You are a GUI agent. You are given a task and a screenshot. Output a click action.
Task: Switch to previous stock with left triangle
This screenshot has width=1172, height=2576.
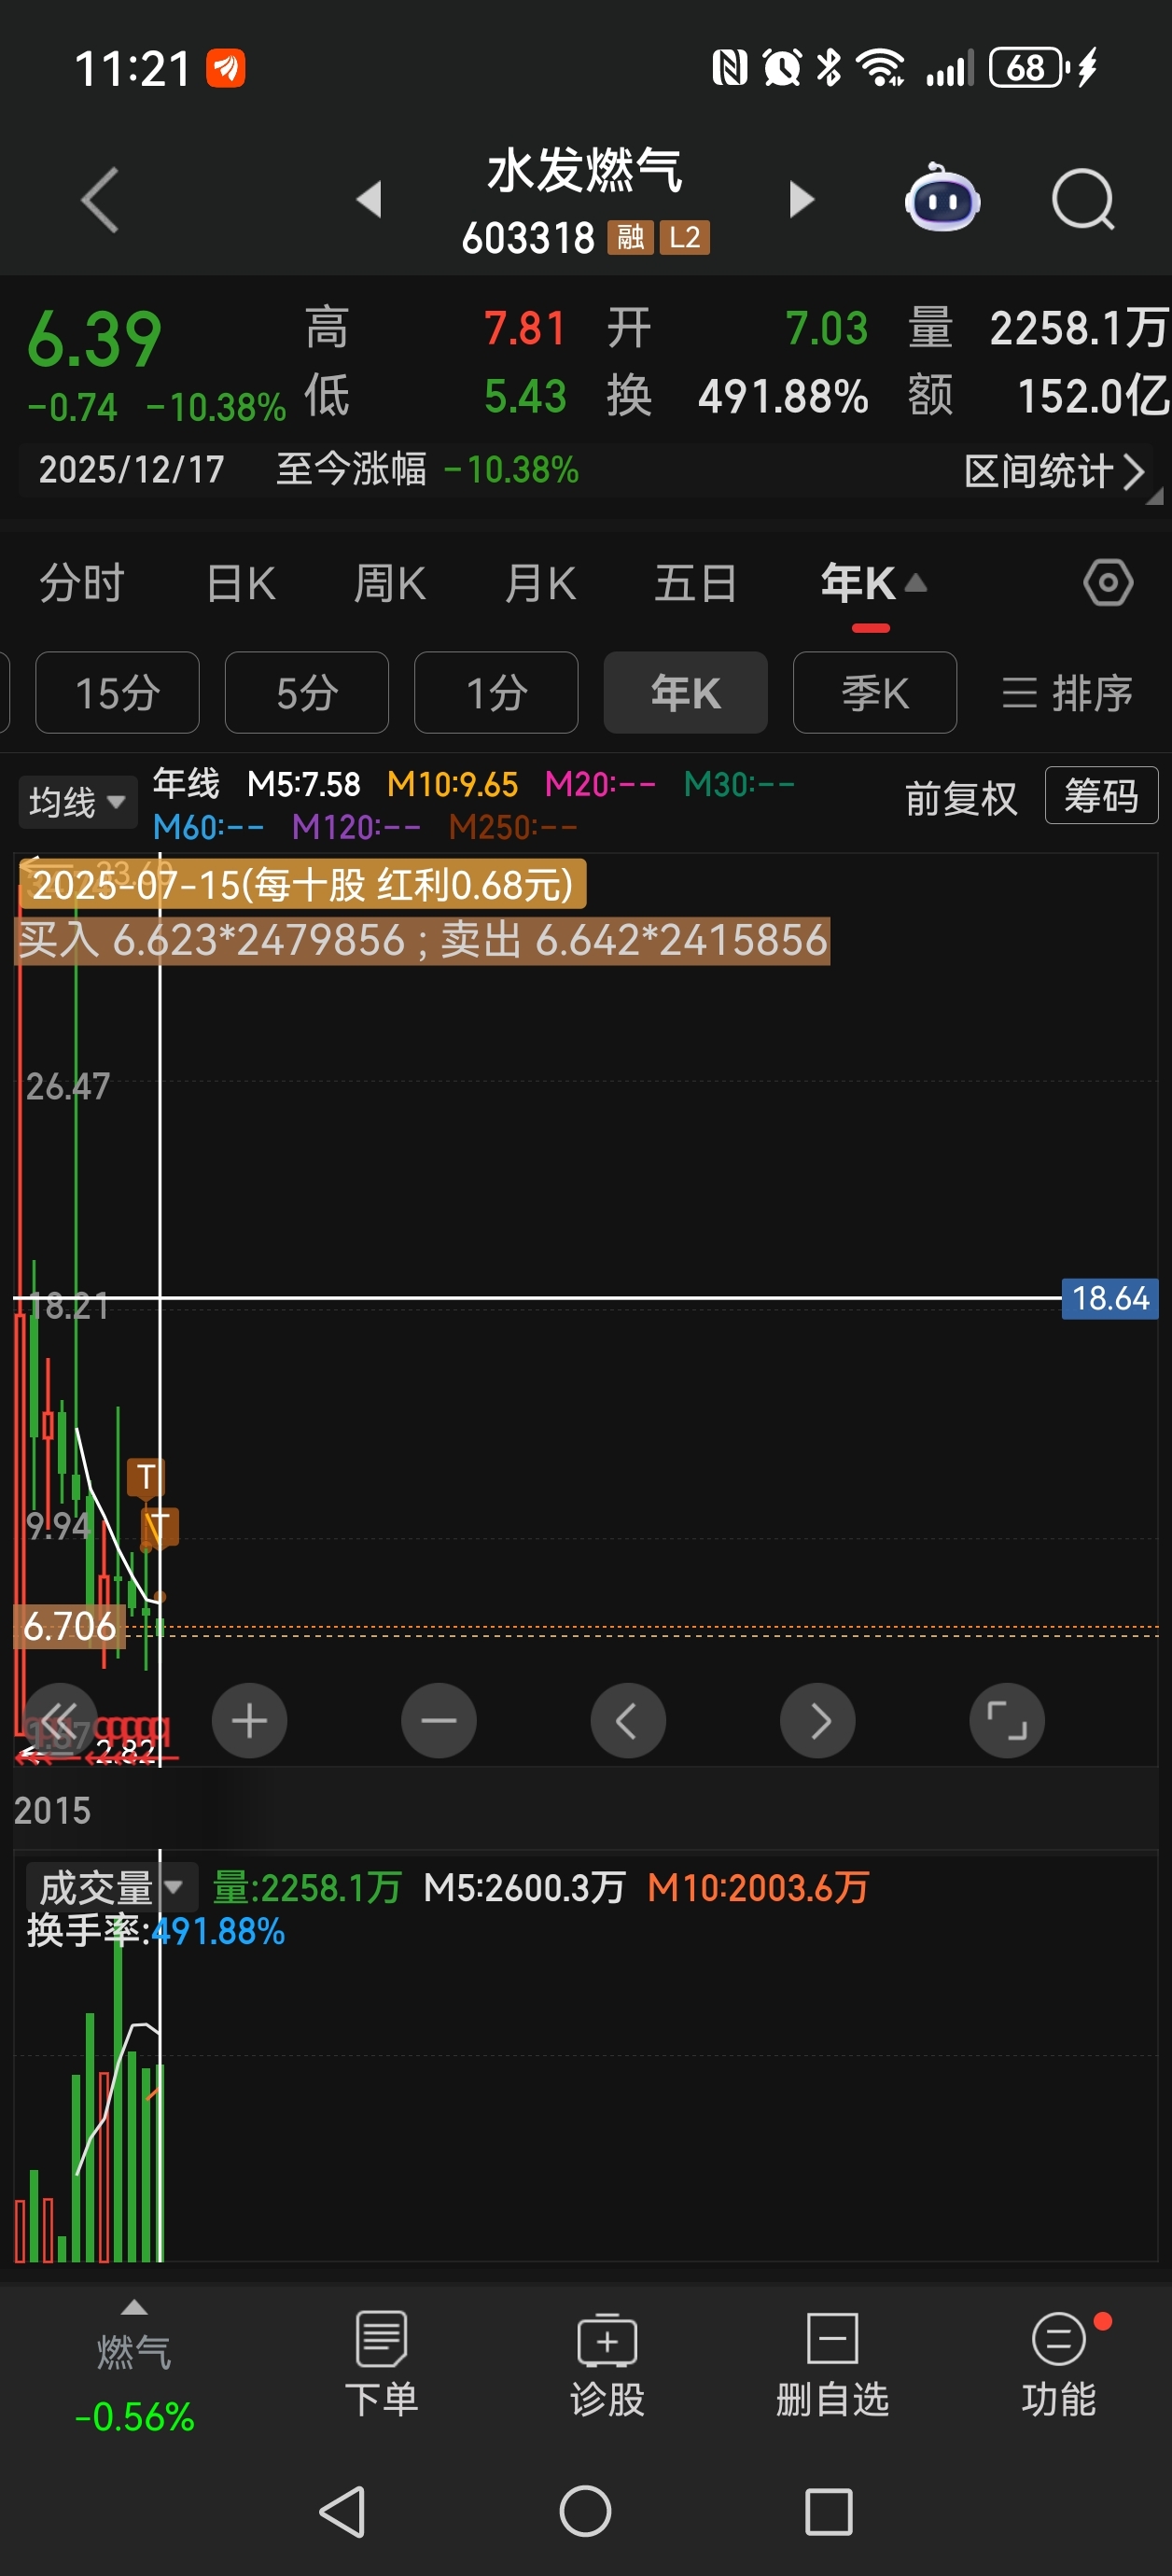click(370, 199)
